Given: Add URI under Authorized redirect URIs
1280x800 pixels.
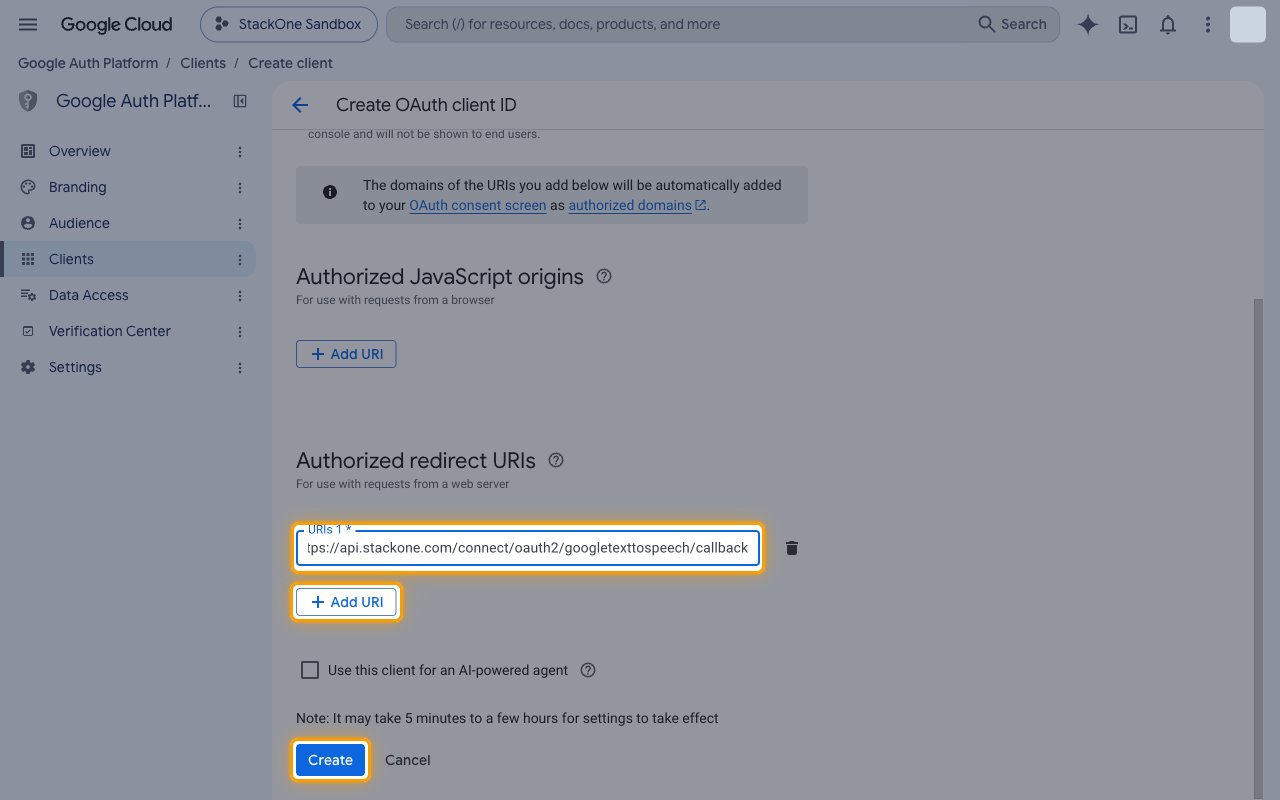Looking at the screenshot, I should coord(346,602).
